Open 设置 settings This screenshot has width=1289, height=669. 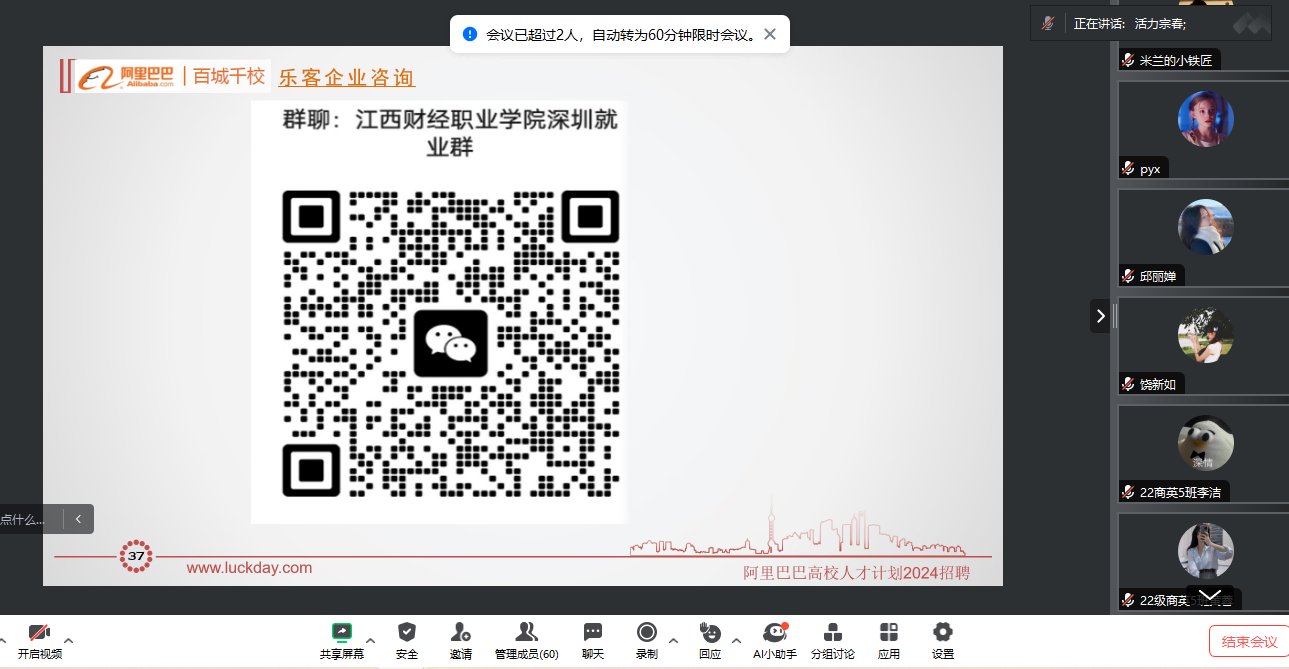(x=942, y=638)
